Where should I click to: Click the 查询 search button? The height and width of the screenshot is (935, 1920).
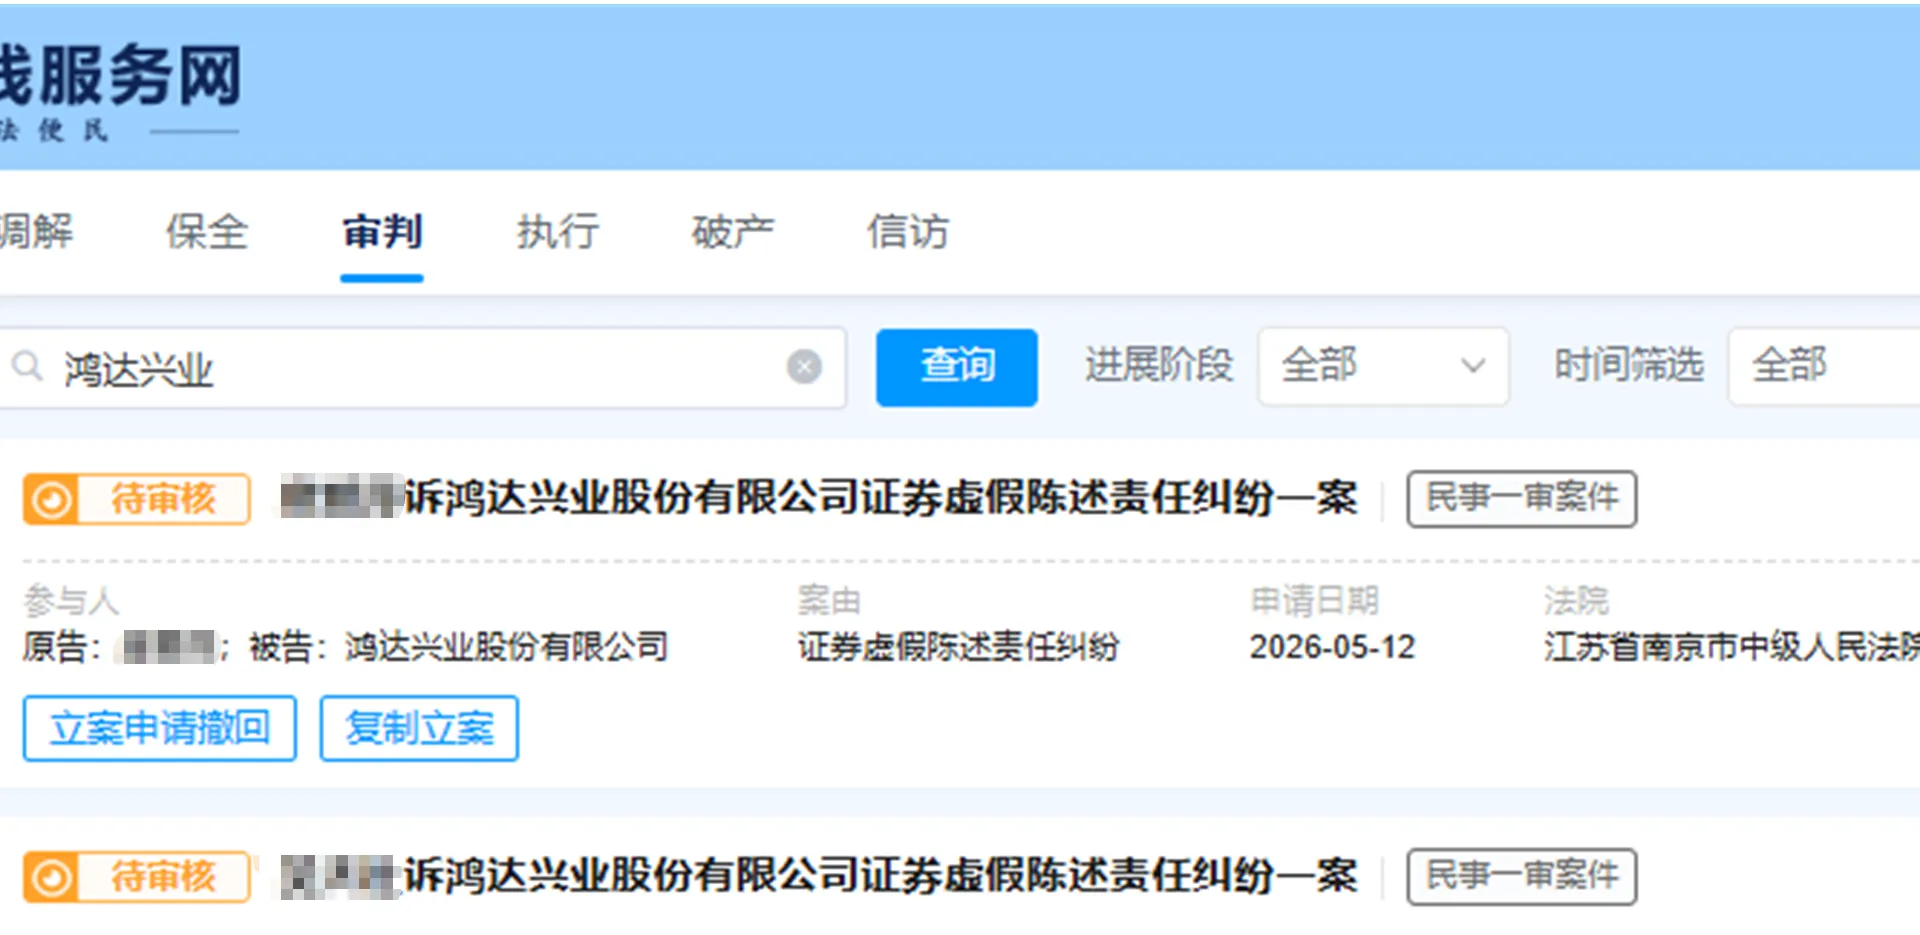957,367
